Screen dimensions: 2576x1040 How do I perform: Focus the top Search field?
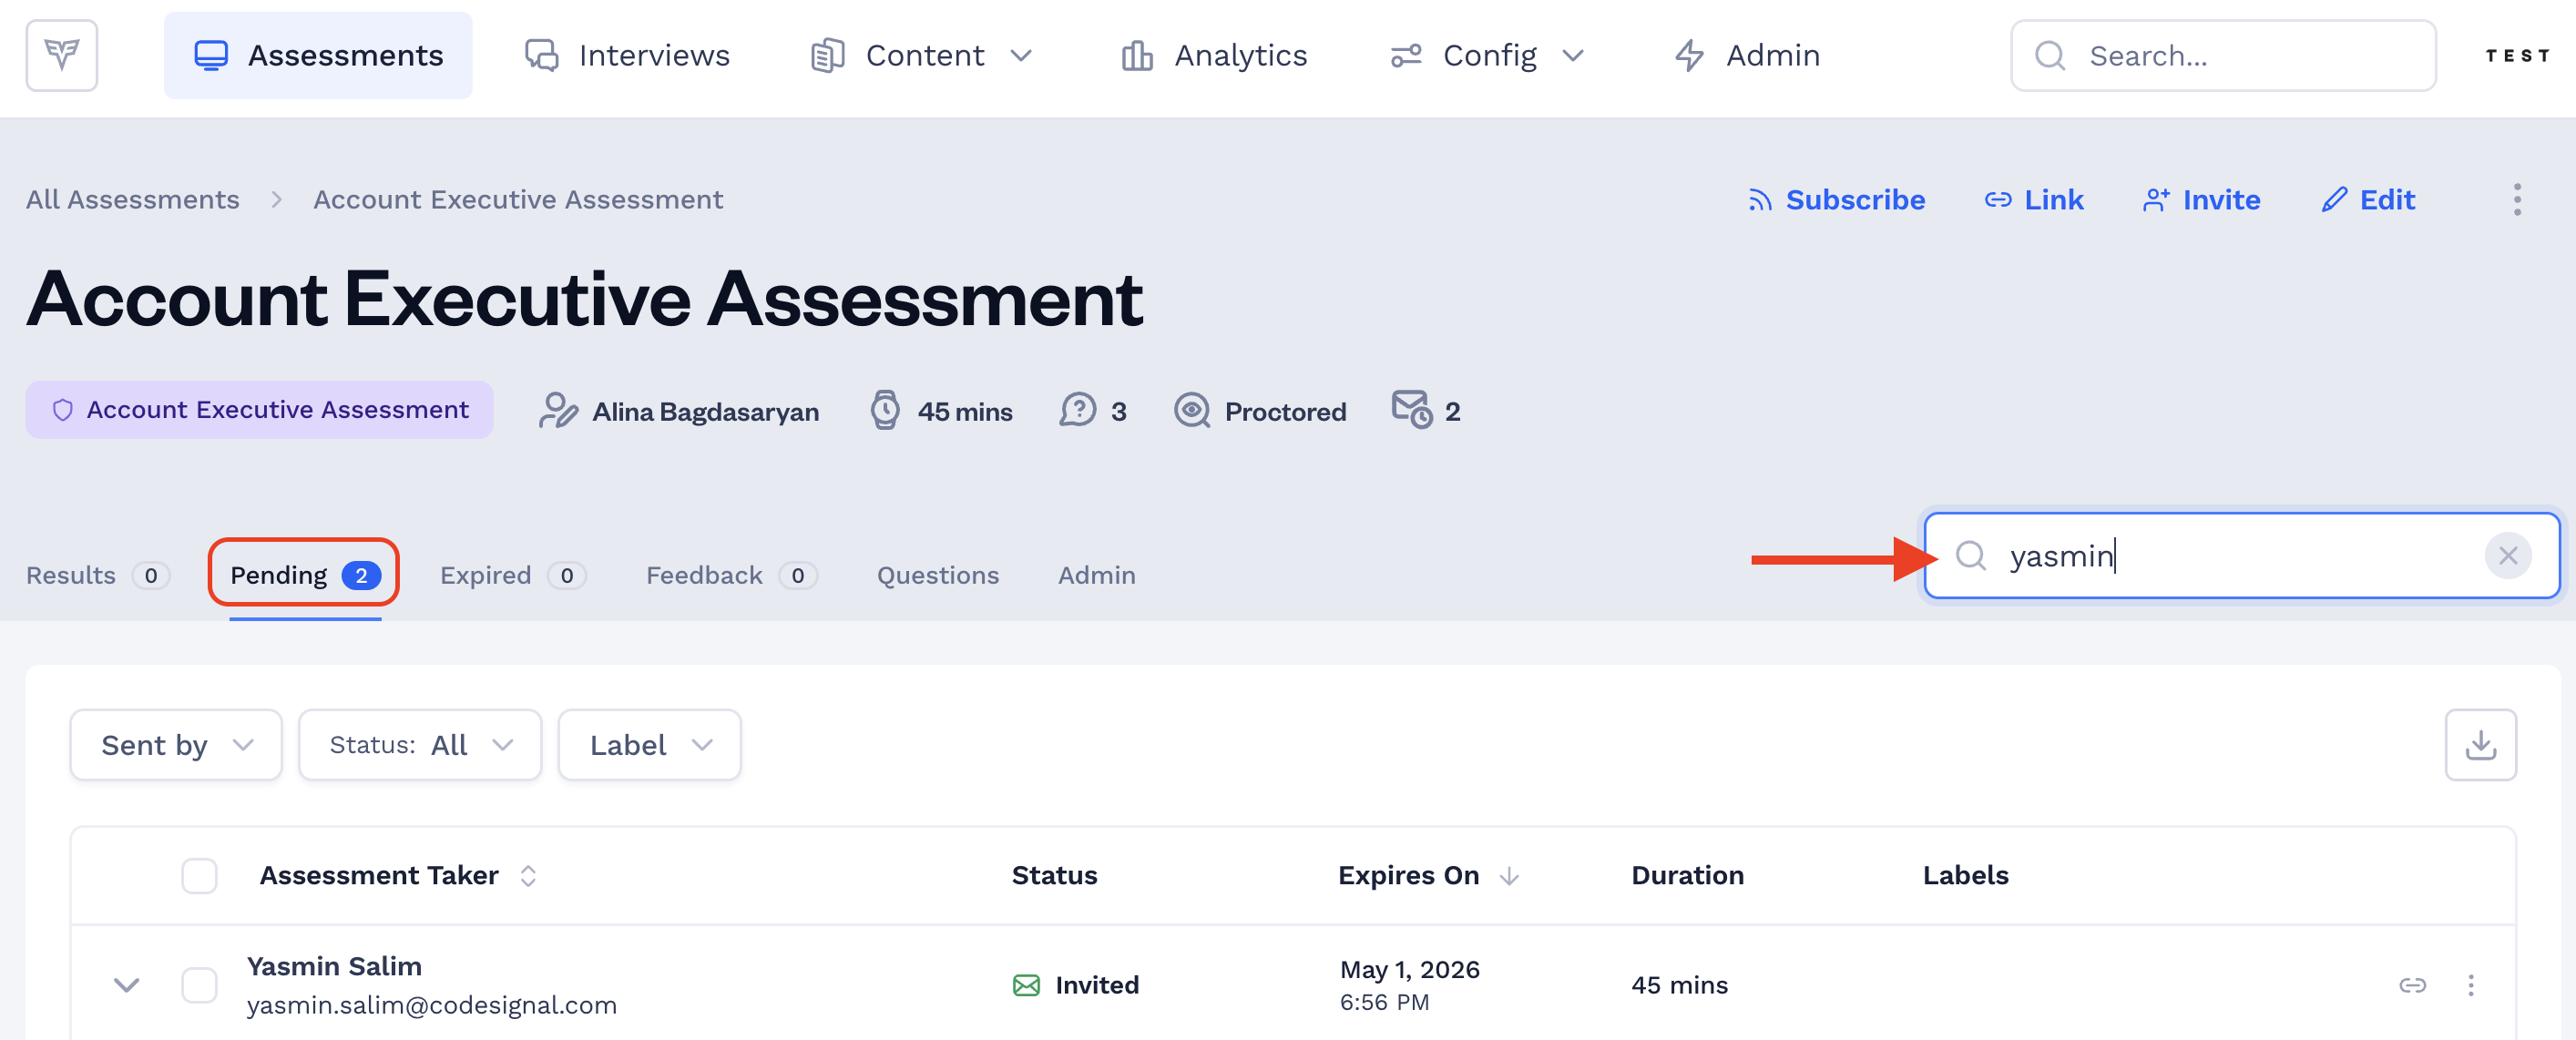tap(2222, 55)
